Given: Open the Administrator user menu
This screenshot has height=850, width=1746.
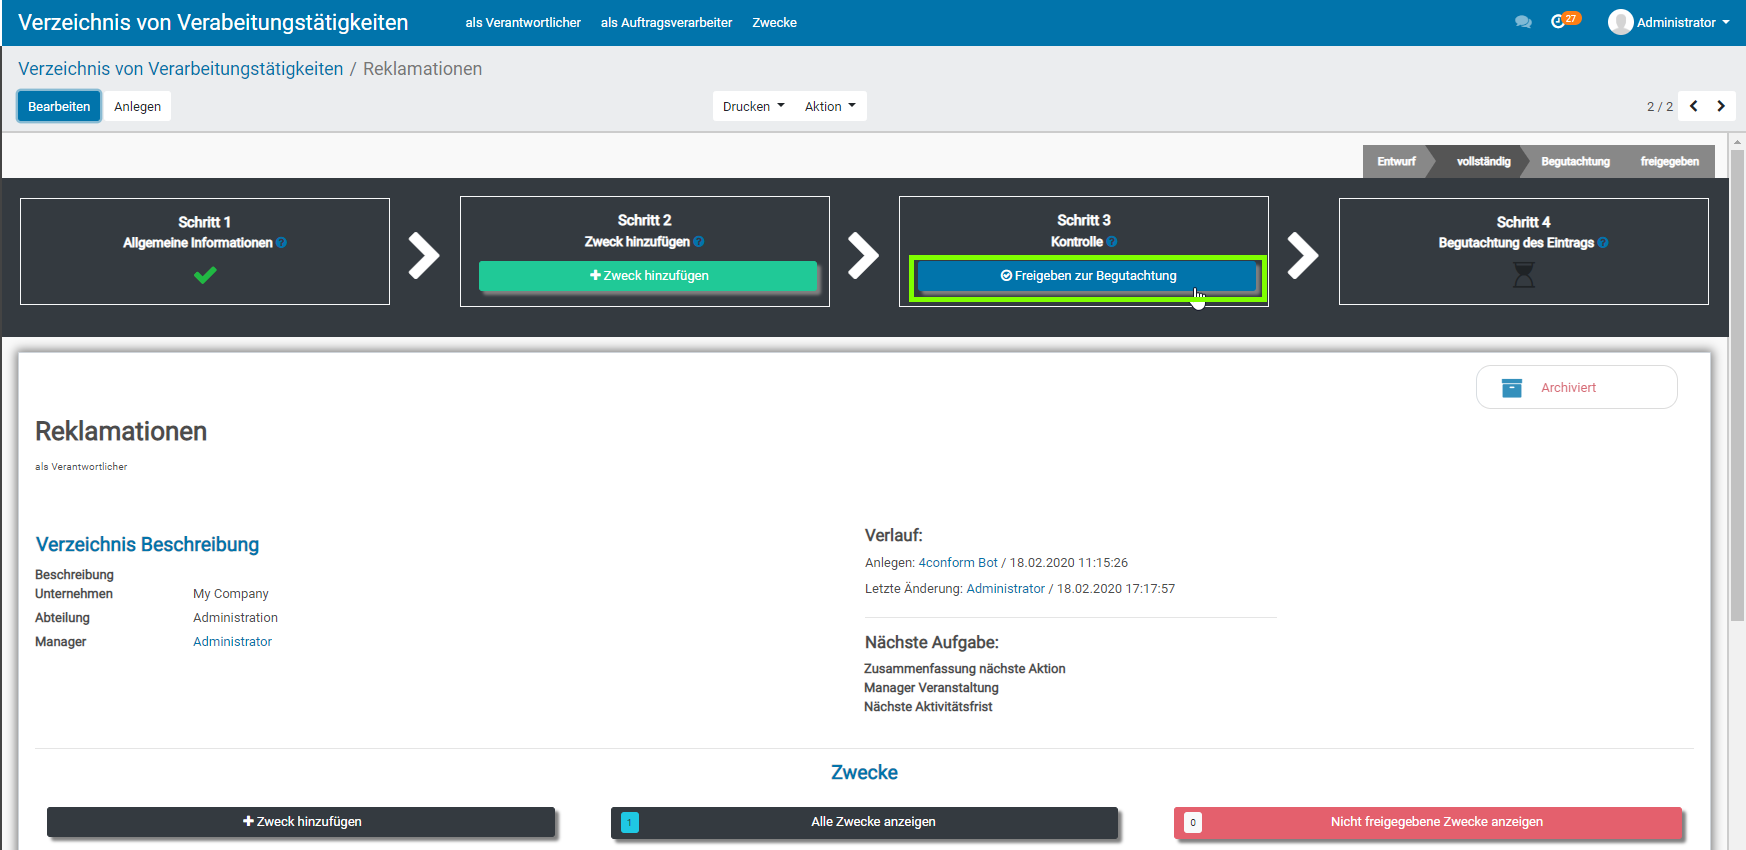Looking at the screenshot, I should [x=1669, y=22].
